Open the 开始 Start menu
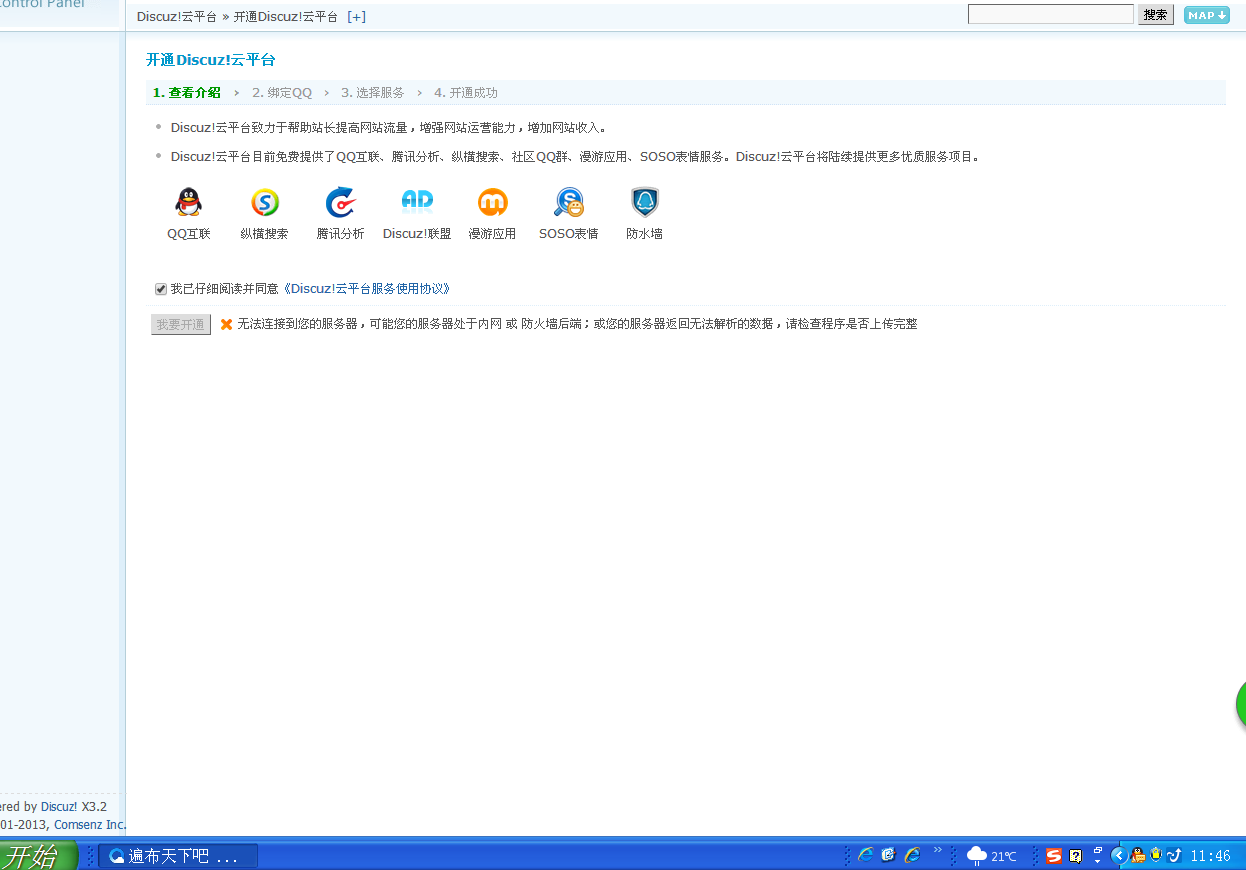This screenshot has width=1246, height=870. point(39,856)
